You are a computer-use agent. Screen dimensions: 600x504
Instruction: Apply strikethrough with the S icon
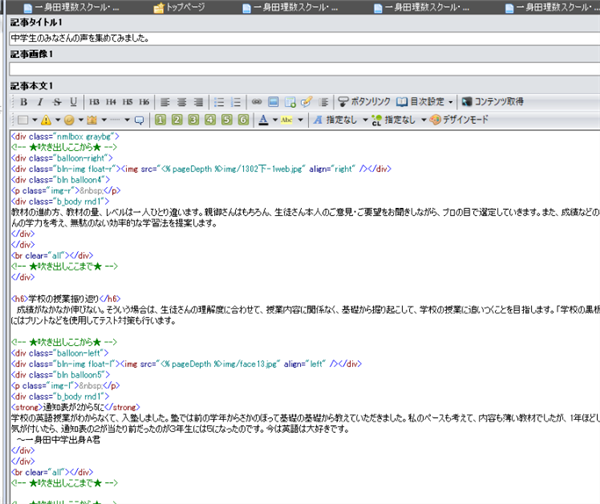(56, 102)
